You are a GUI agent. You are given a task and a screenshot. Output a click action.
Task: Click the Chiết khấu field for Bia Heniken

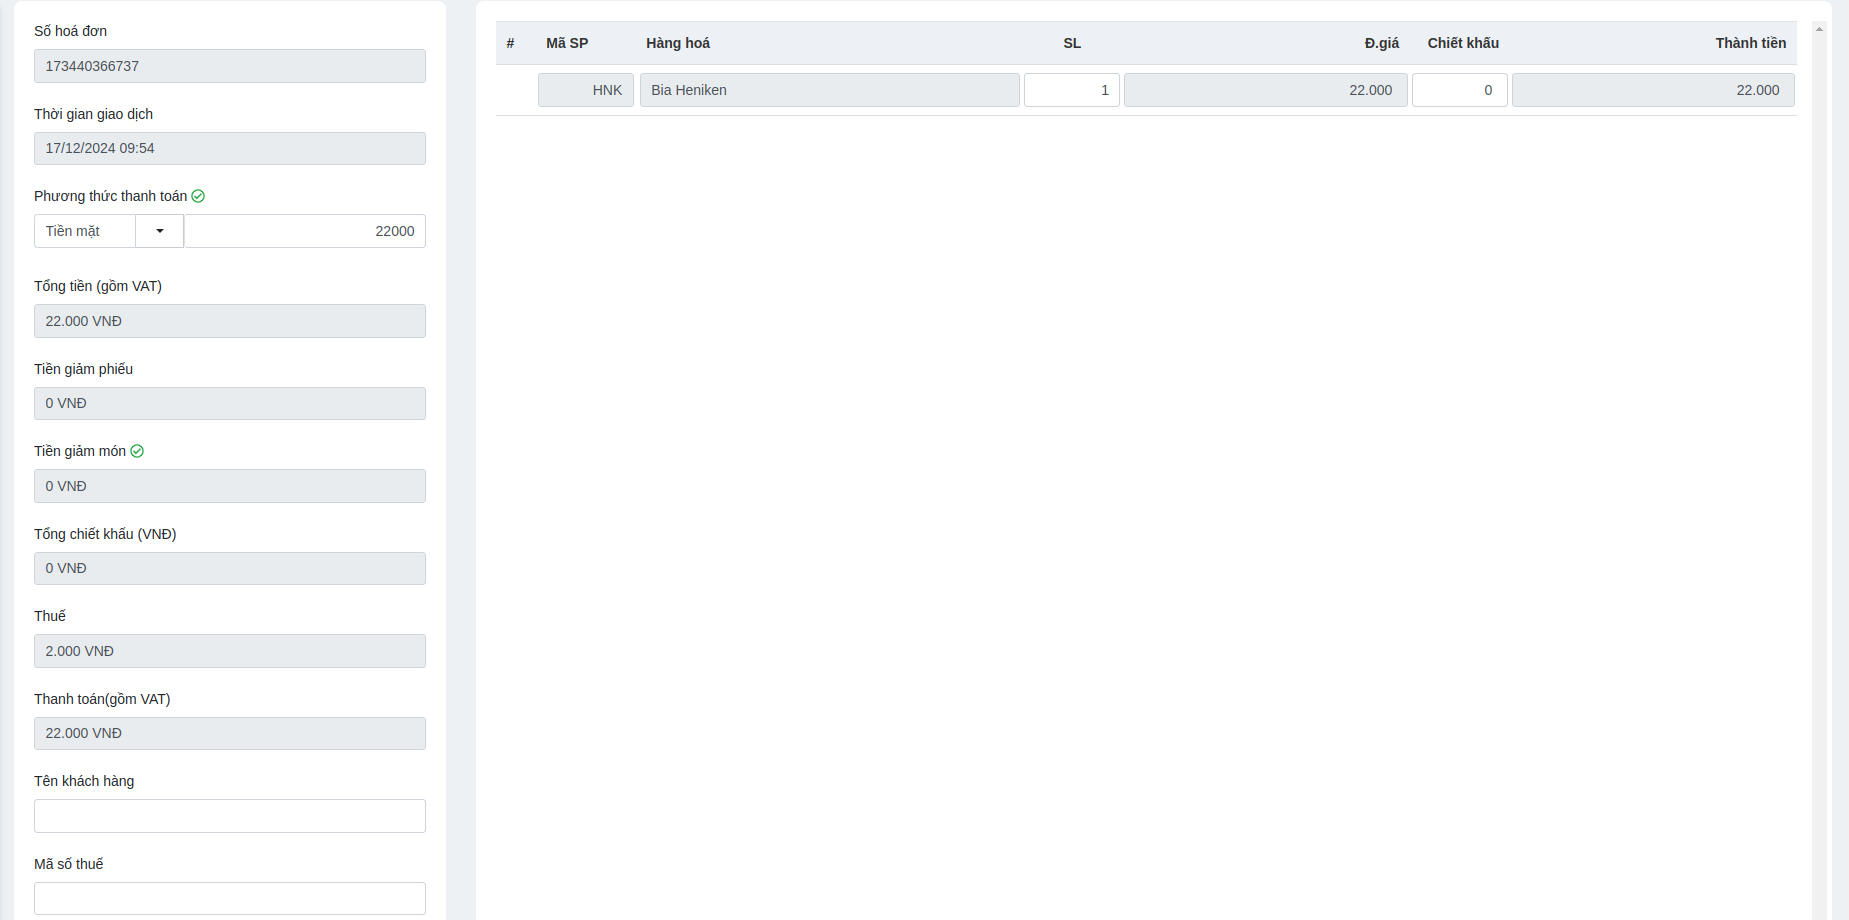1459,90
